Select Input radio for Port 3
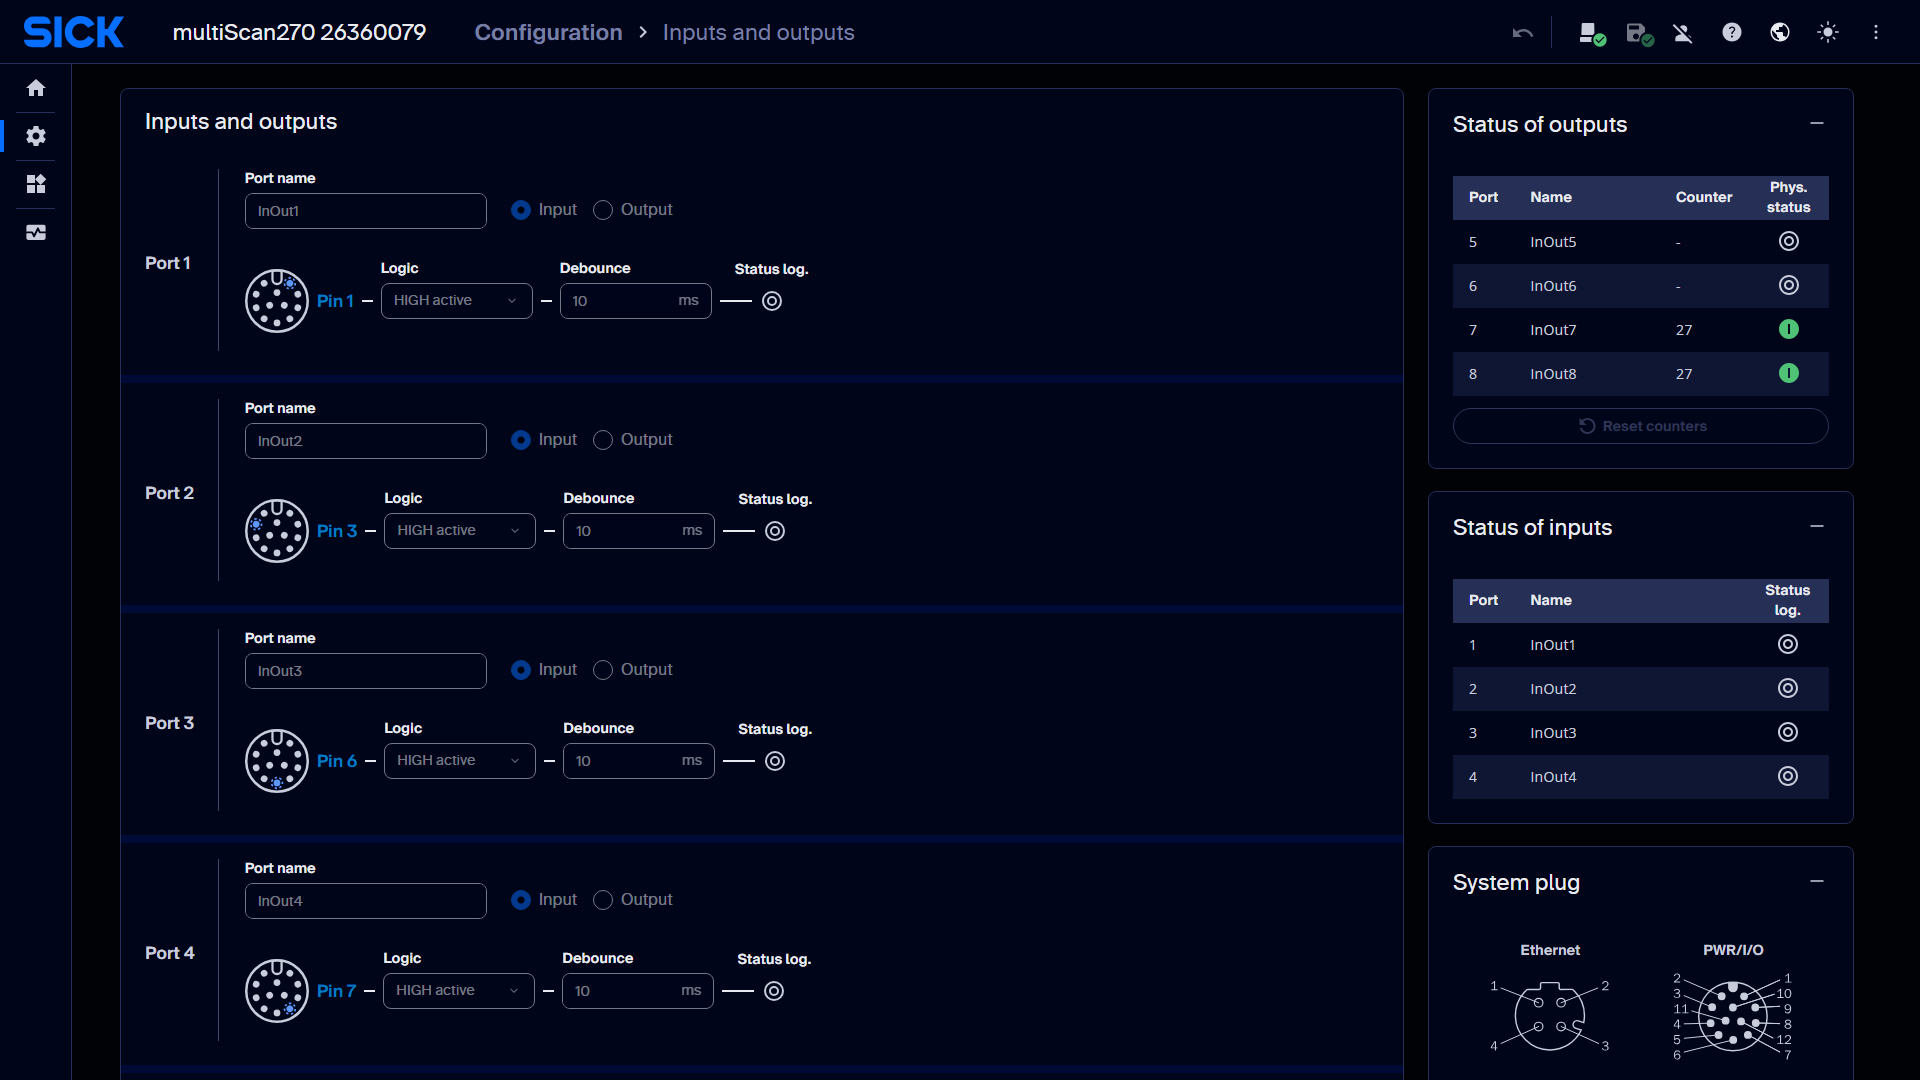Viewport: 1920px width, 1080px height. pyautogui.click(x=521, y=670)
